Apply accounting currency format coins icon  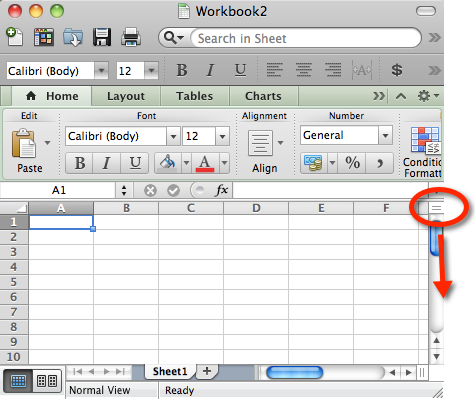coord(313,163)
